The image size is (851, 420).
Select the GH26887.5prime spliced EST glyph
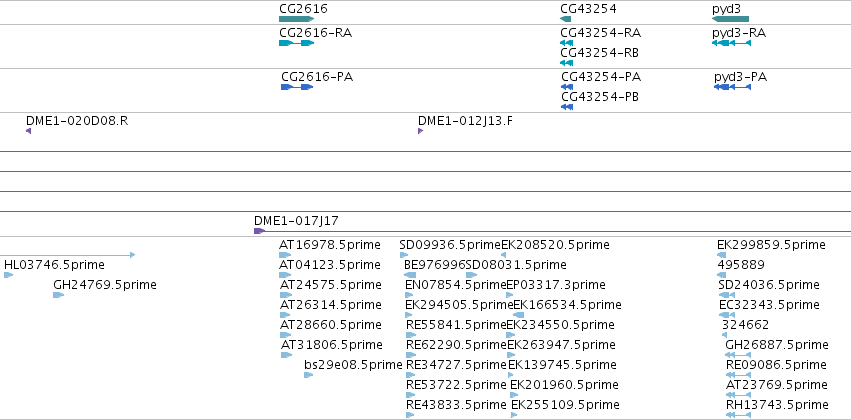[738, 355]
